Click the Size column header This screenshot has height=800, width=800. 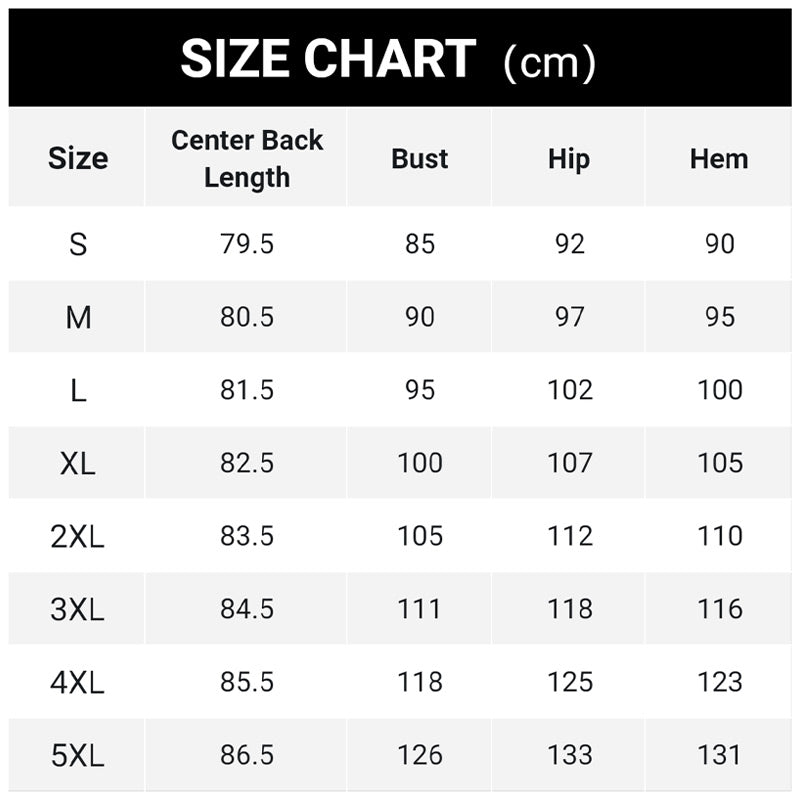[78, 158]
